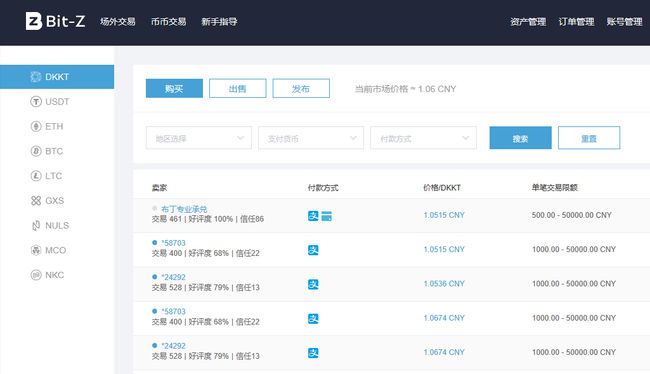Select the USDT coin icon
Screen dimensions: 650x374
36,102
